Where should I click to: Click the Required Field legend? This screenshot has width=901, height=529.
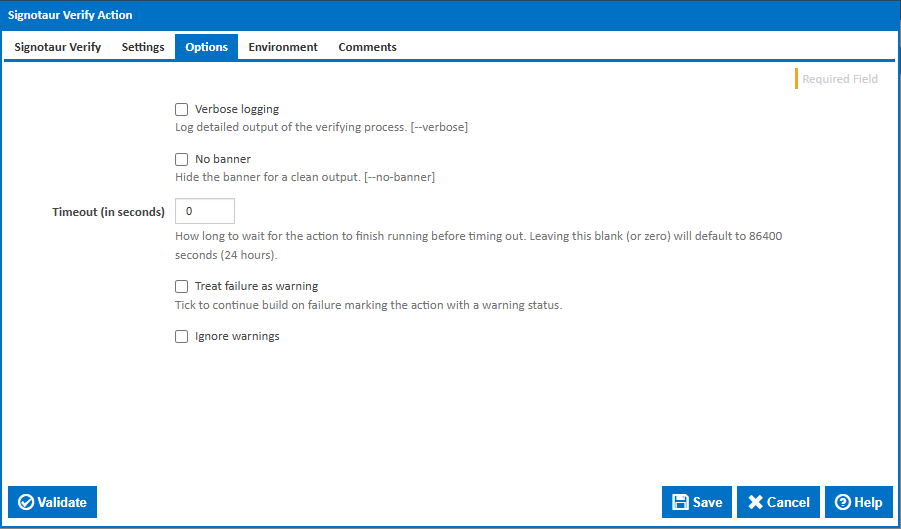[x=839, y=79]
